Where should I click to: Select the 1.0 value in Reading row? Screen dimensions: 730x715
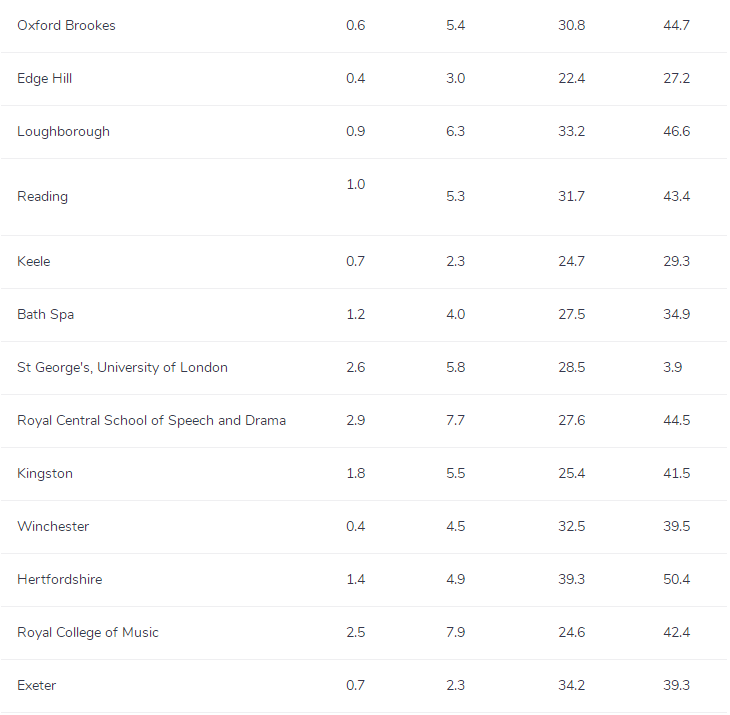click(x=355, y=184)
